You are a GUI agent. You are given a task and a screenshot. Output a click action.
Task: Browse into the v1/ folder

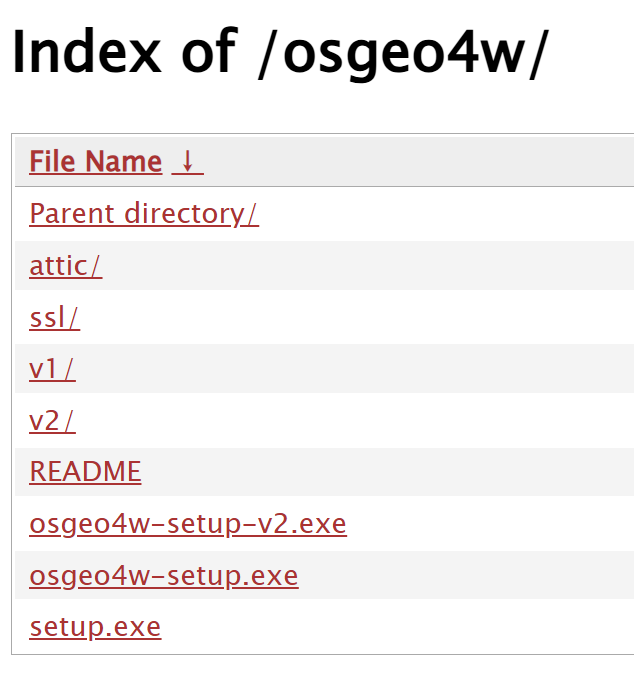click(x=52, y=369)
